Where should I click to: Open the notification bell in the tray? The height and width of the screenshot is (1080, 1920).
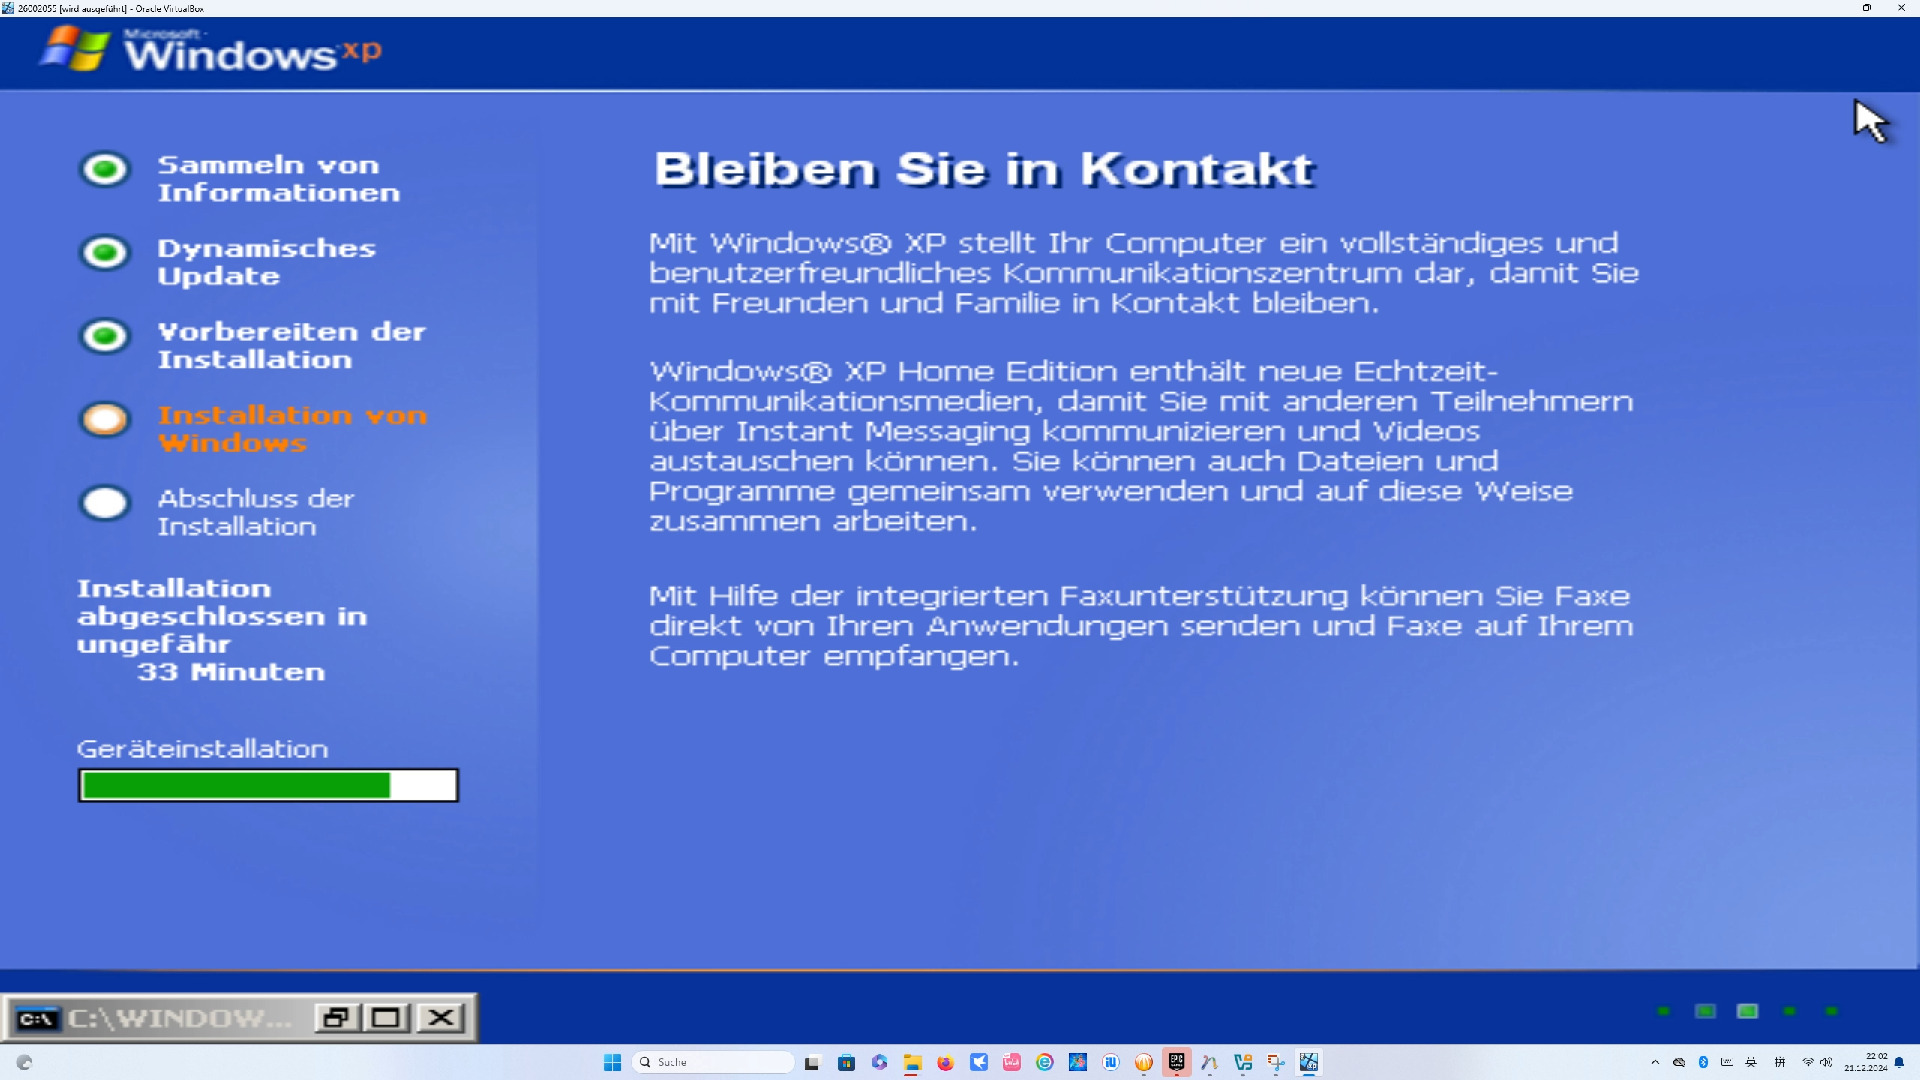[x=1899, y=1062]
